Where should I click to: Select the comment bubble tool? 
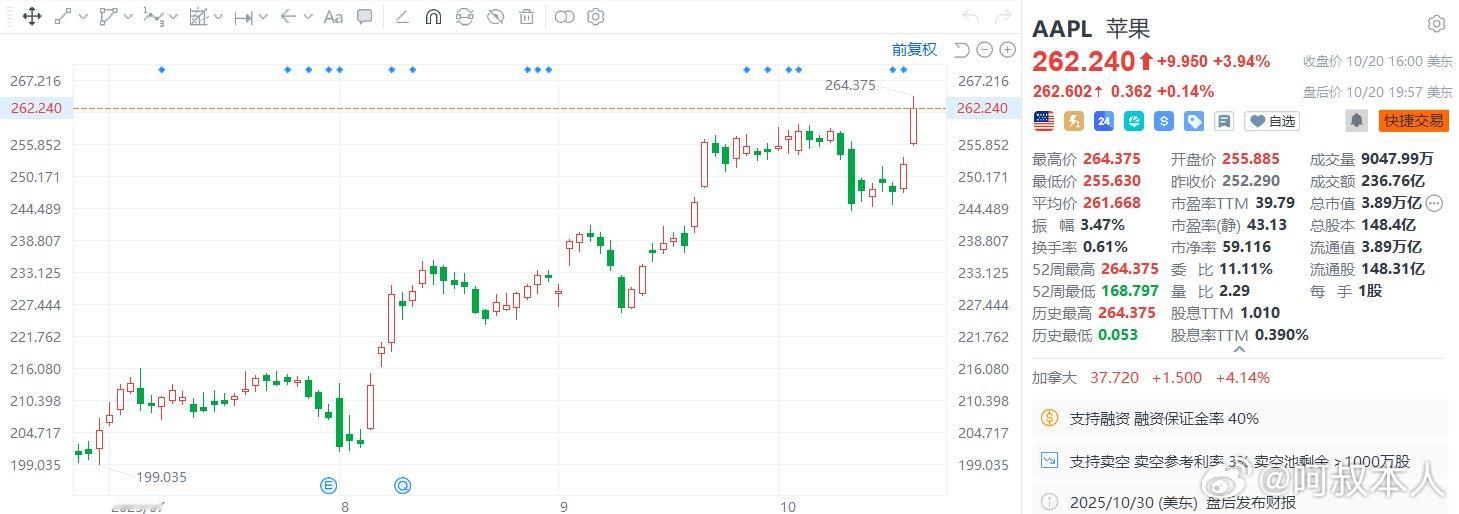pyautogui.click(x=365, y=16)
